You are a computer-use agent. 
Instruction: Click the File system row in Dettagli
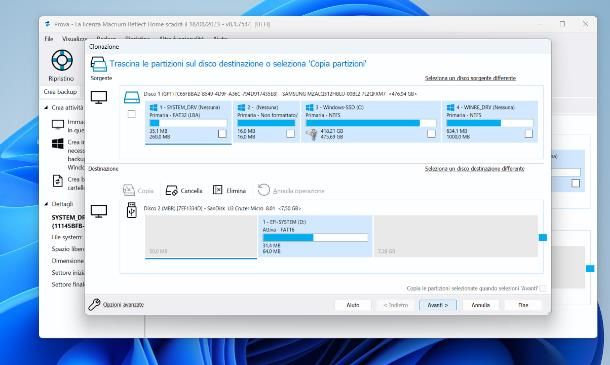click(x=68, y=237)
